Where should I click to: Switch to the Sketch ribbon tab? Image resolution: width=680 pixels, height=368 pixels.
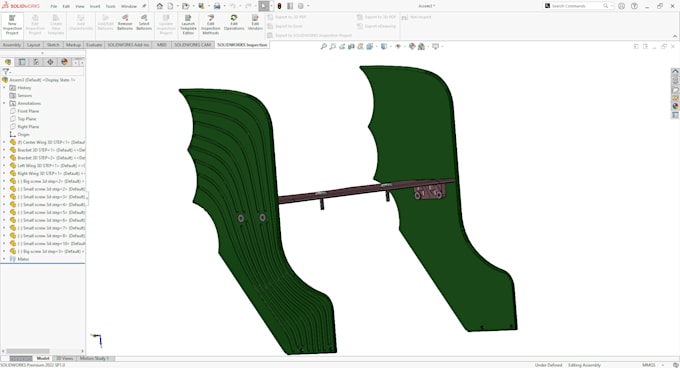[x=53, y=45]
